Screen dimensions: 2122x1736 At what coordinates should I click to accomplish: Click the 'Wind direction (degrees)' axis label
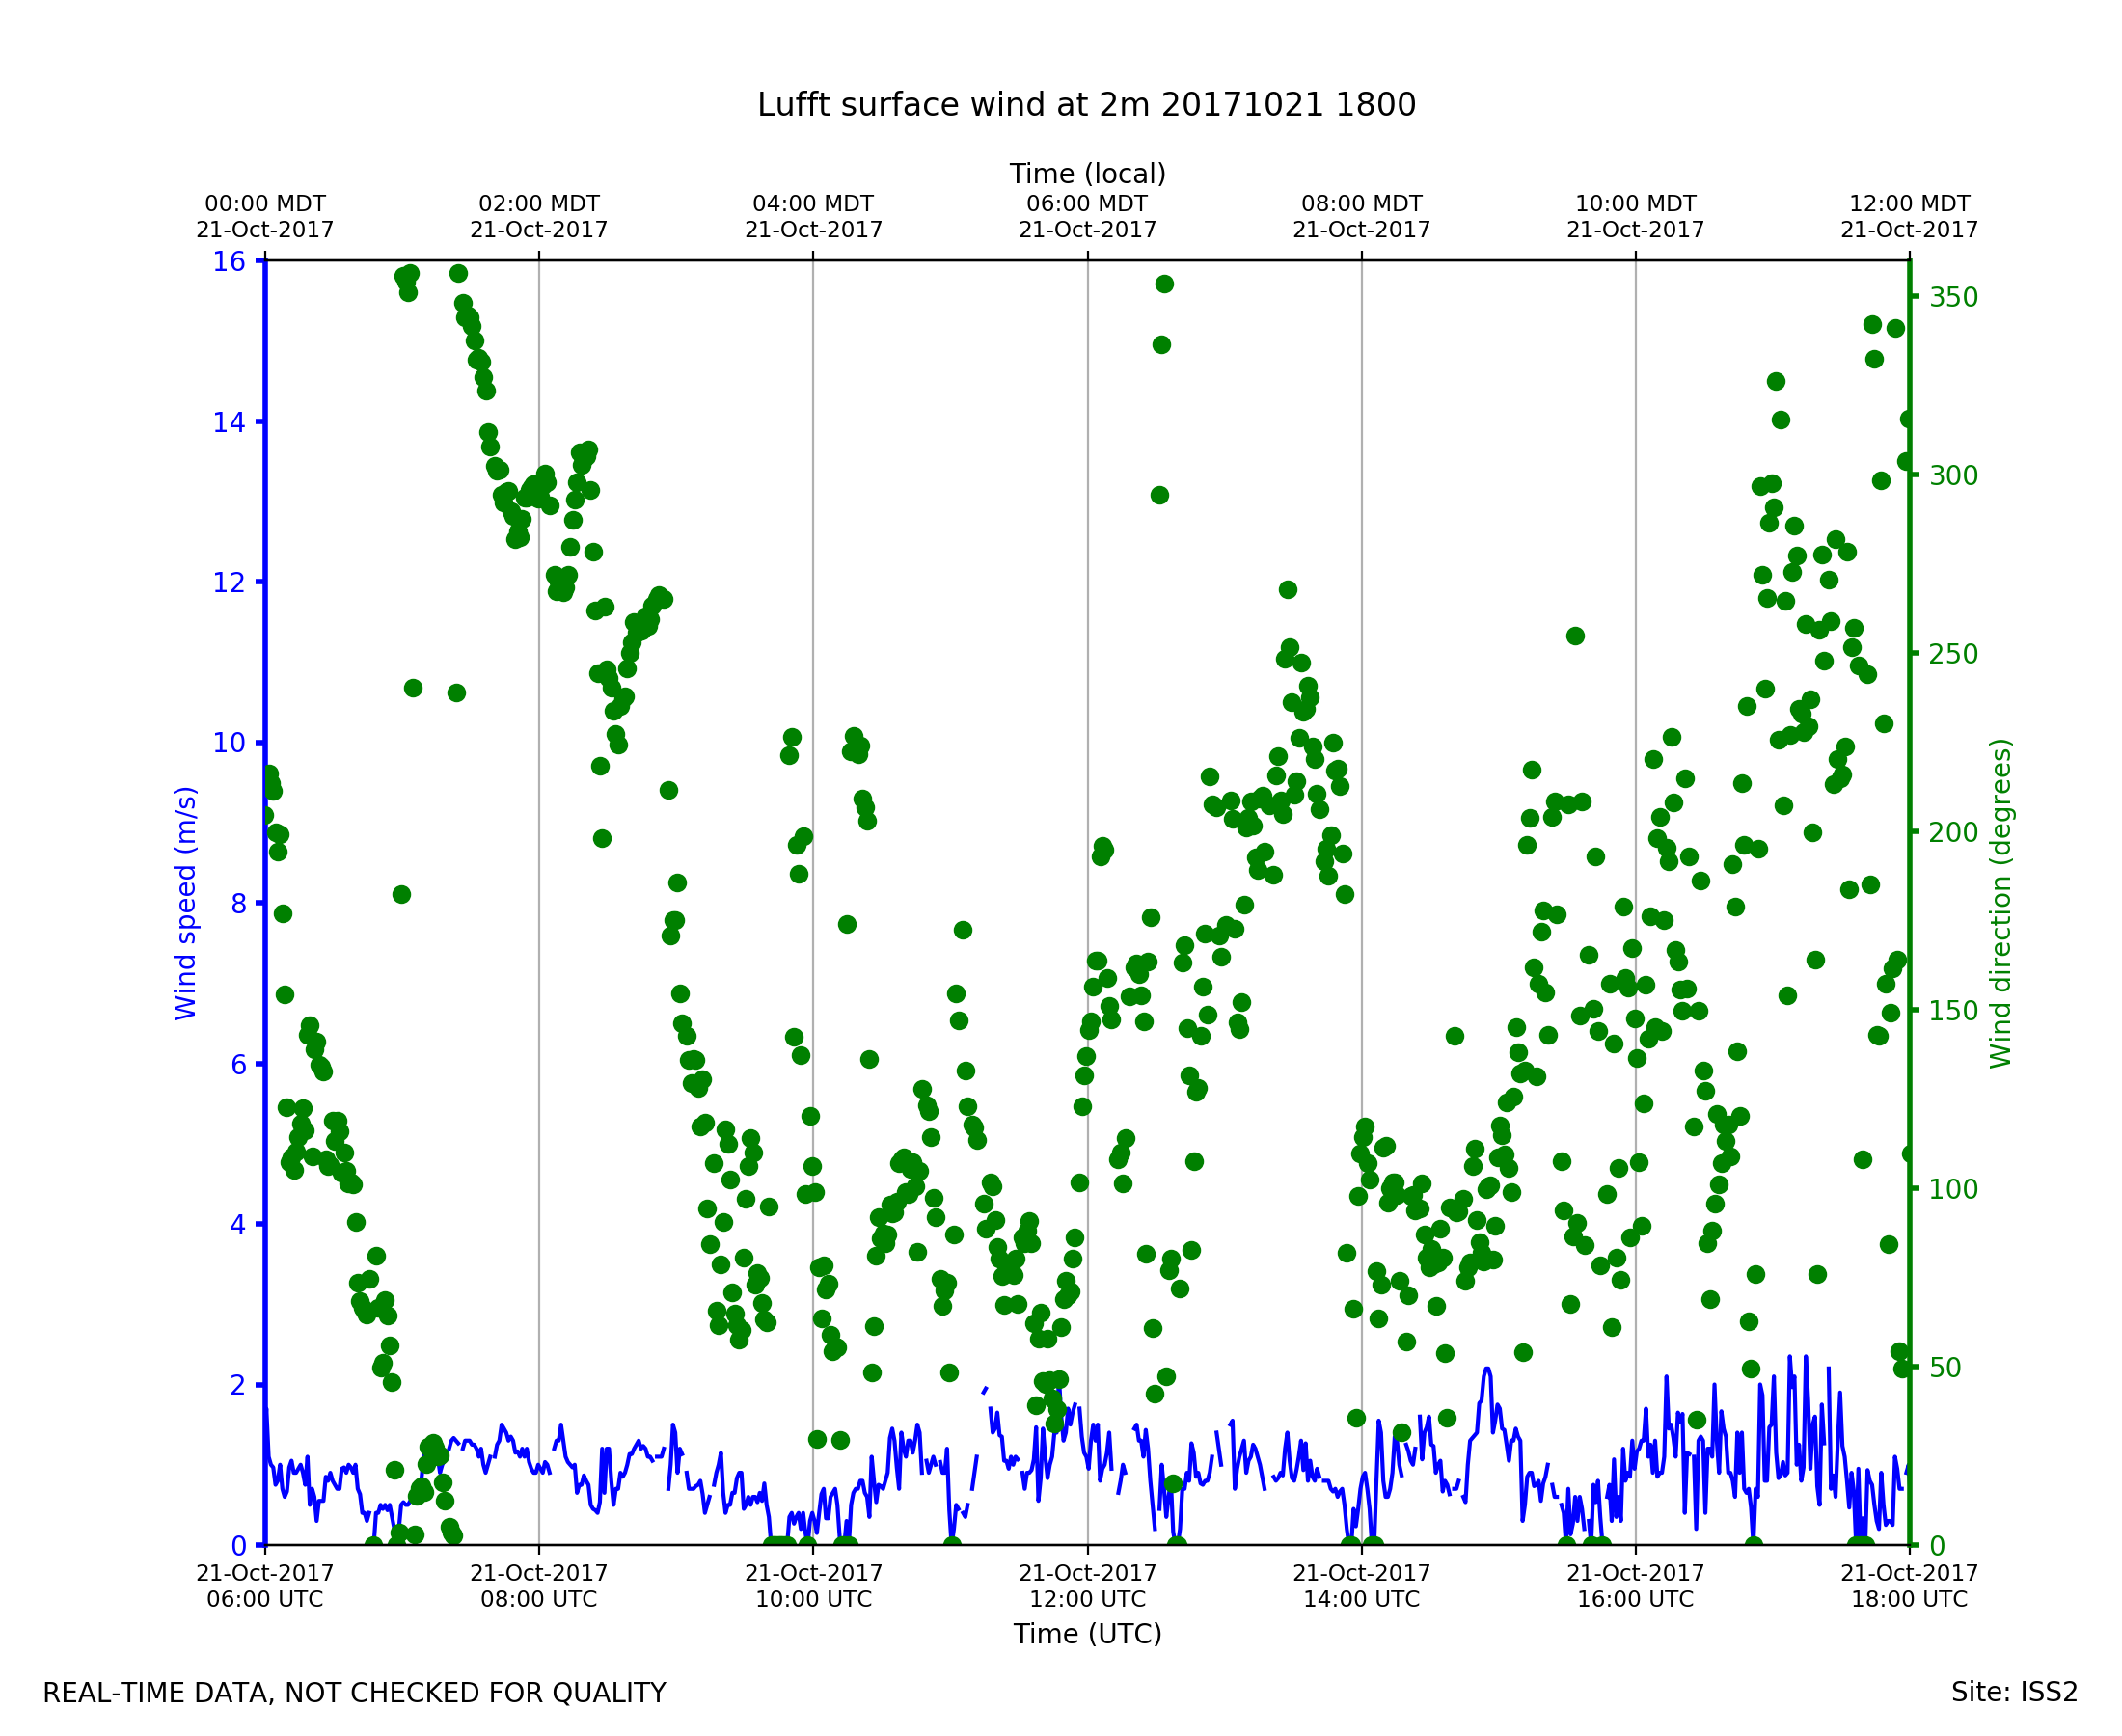pyautogui.click(x=2001, y=903)
